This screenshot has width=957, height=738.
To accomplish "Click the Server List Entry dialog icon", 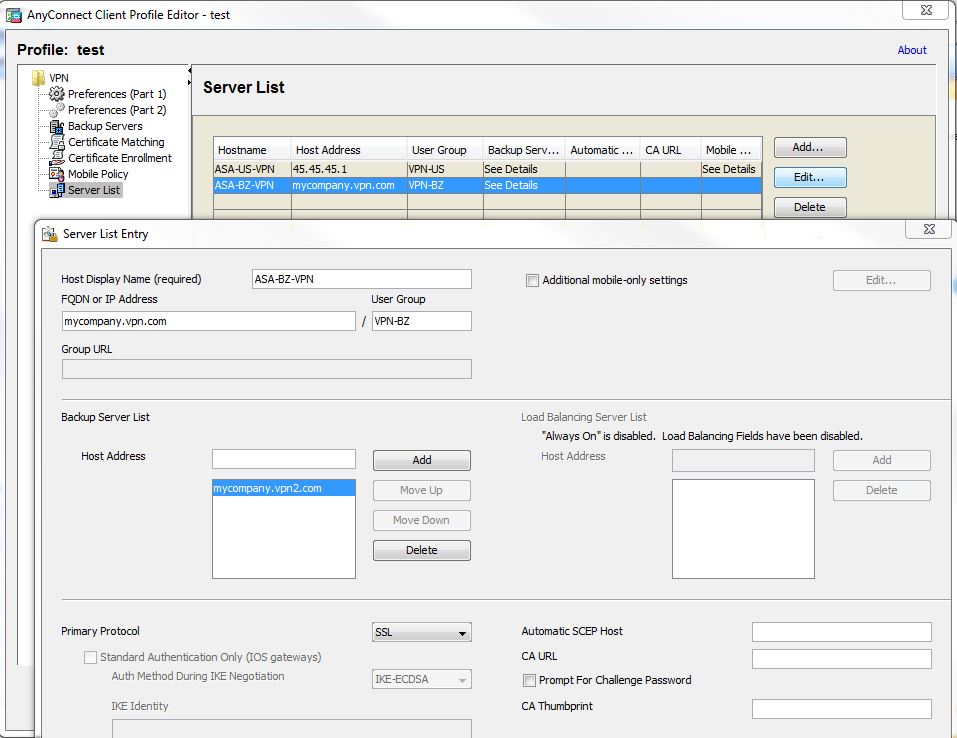I will tap(49, 233).
